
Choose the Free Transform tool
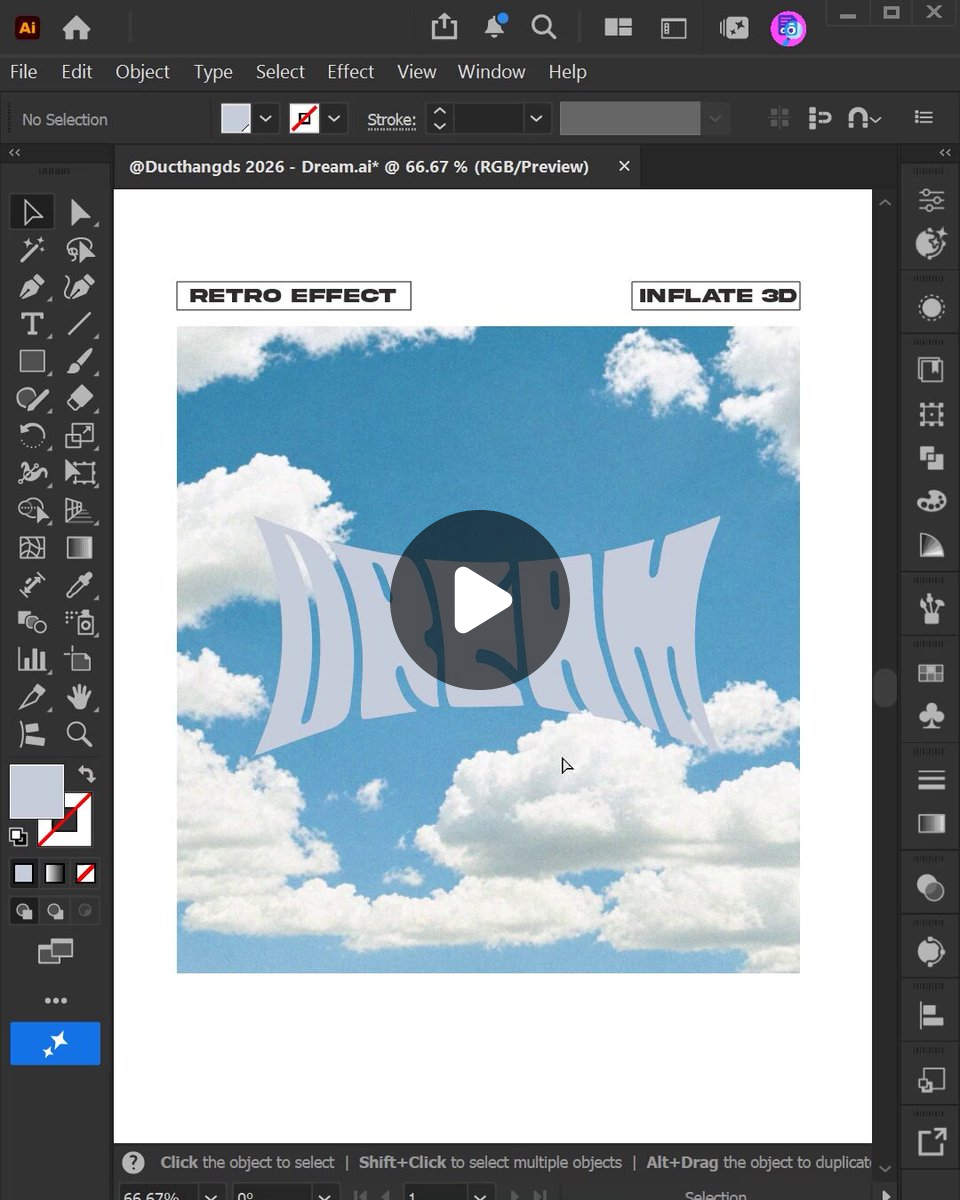pyautogui.click(x=80, y=472)
